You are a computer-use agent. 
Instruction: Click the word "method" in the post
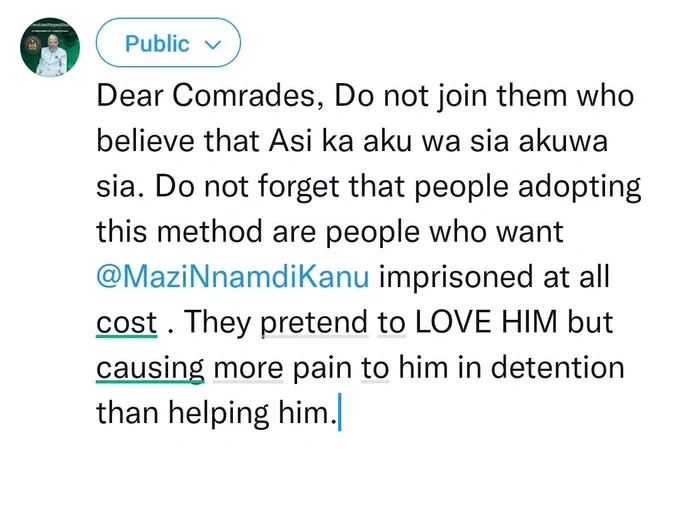(210, 232)
